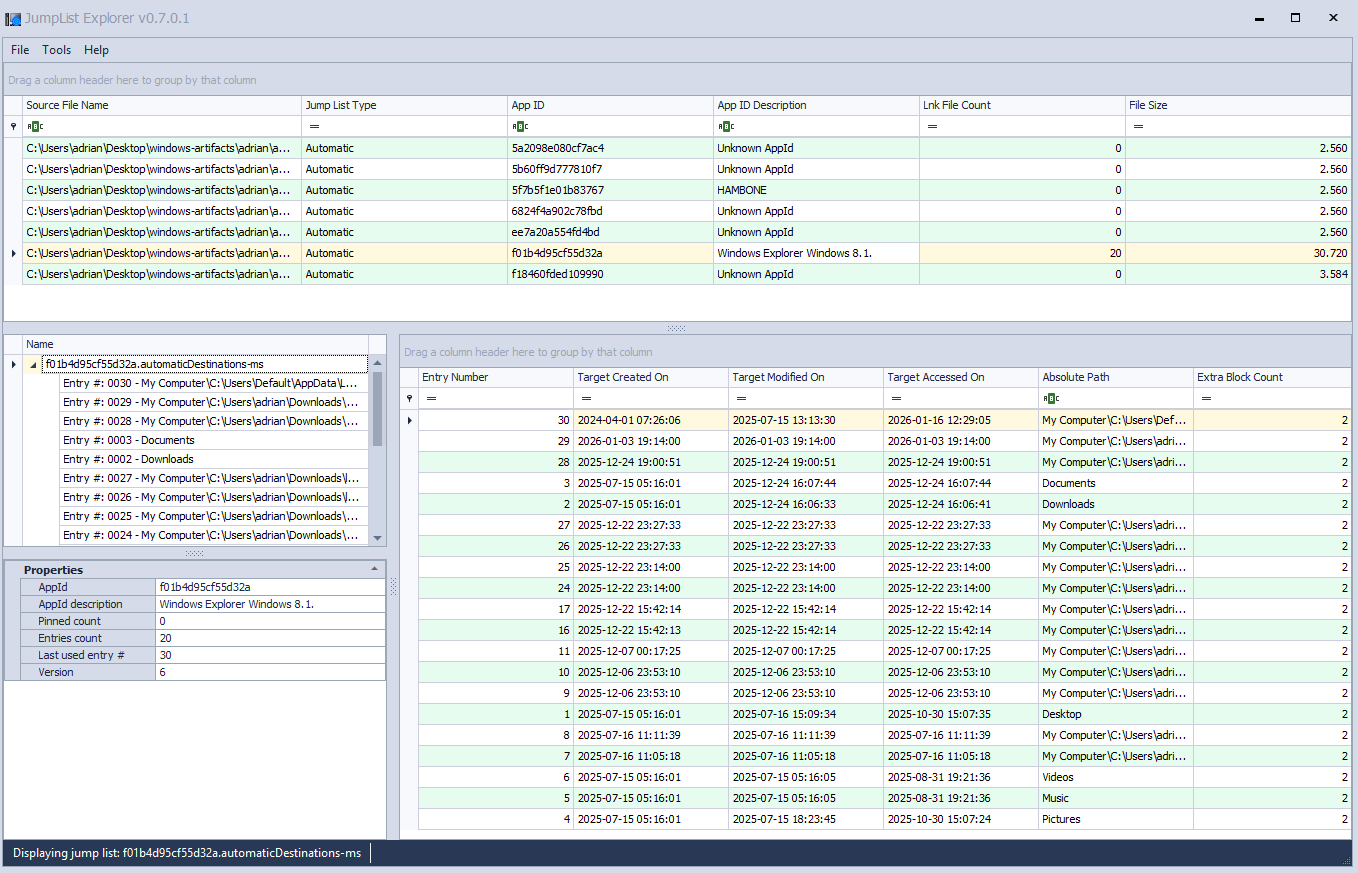Collapse the f01b4d95cf55d32a.automaticDestinations-ms tree node
Viewport: 1358px width, 873px height.
33,365
